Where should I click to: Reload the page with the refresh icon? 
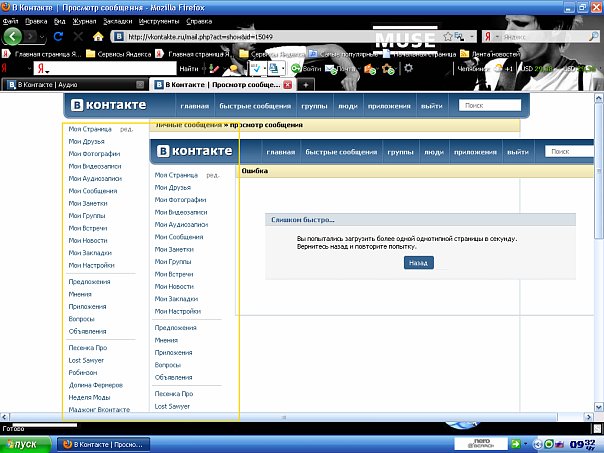[x=58, y=37]
